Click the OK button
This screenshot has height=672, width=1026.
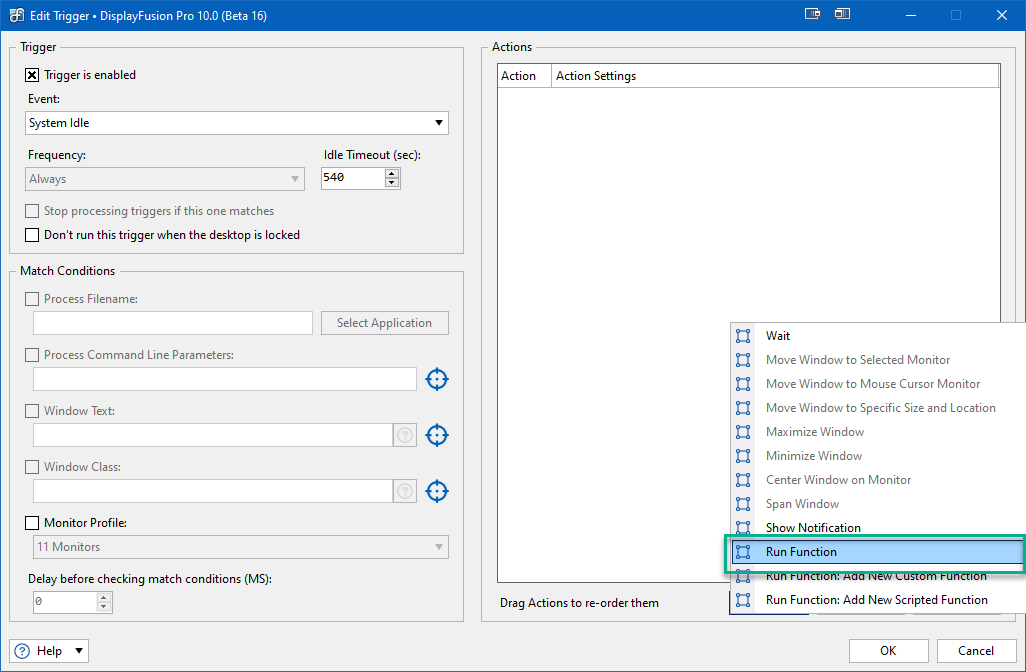coord(888,651)
